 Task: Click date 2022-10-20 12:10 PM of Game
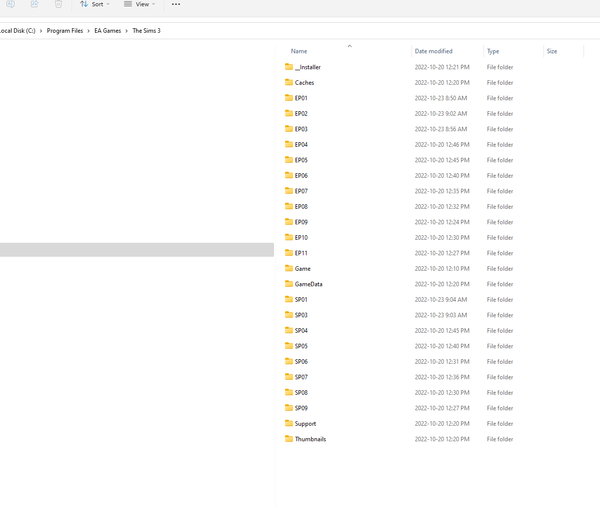(442, 269)
